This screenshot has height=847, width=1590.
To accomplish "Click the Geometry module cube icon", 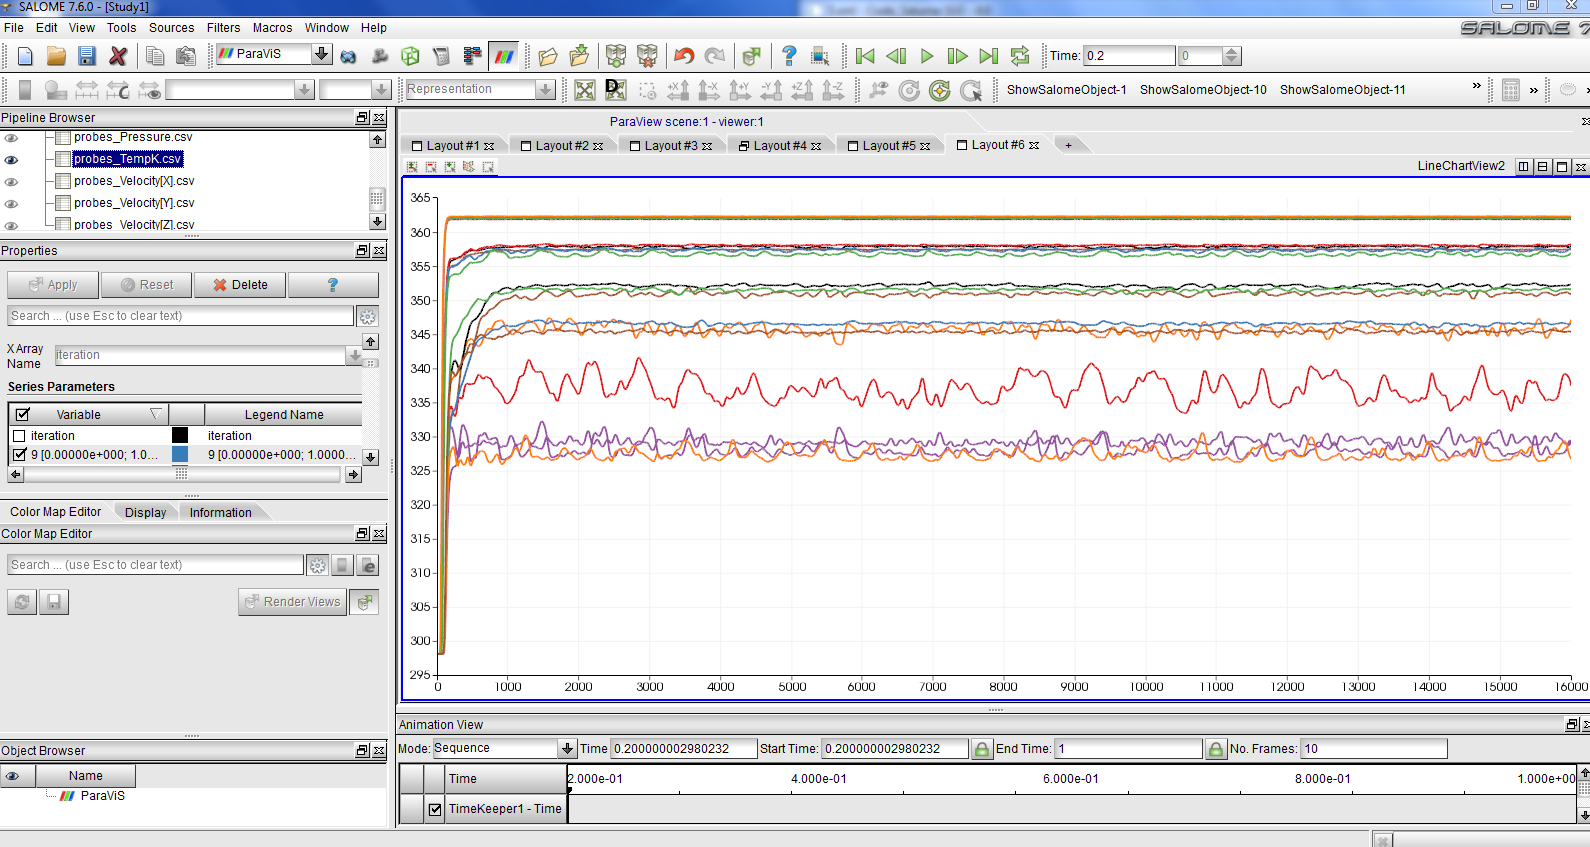I will point(410,56).
